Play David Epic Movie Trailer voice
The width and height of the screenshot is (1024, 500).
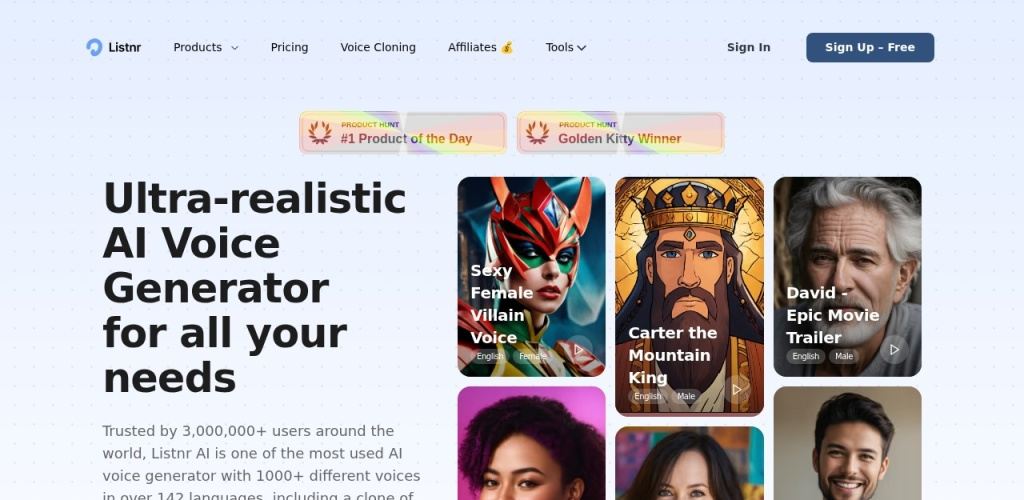[894, 350]
